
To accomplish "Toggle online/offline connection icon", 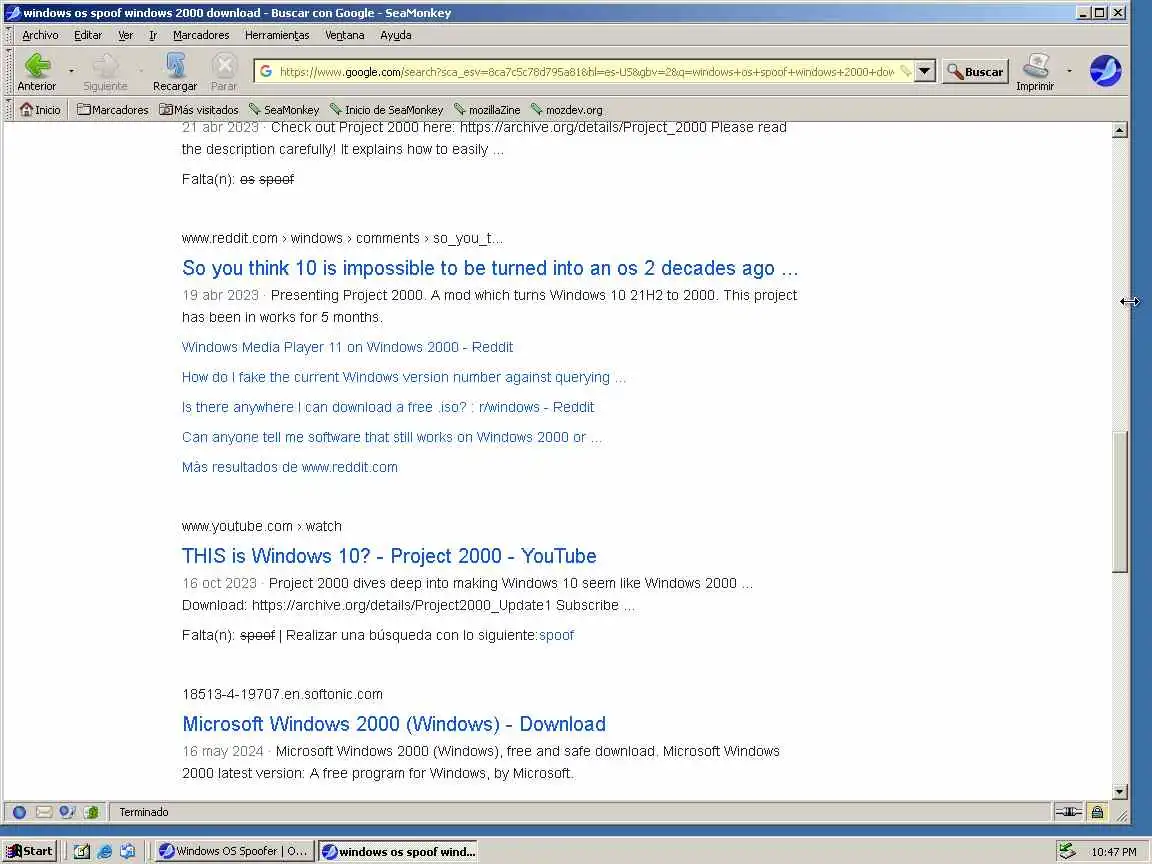I will (1068, 812).
